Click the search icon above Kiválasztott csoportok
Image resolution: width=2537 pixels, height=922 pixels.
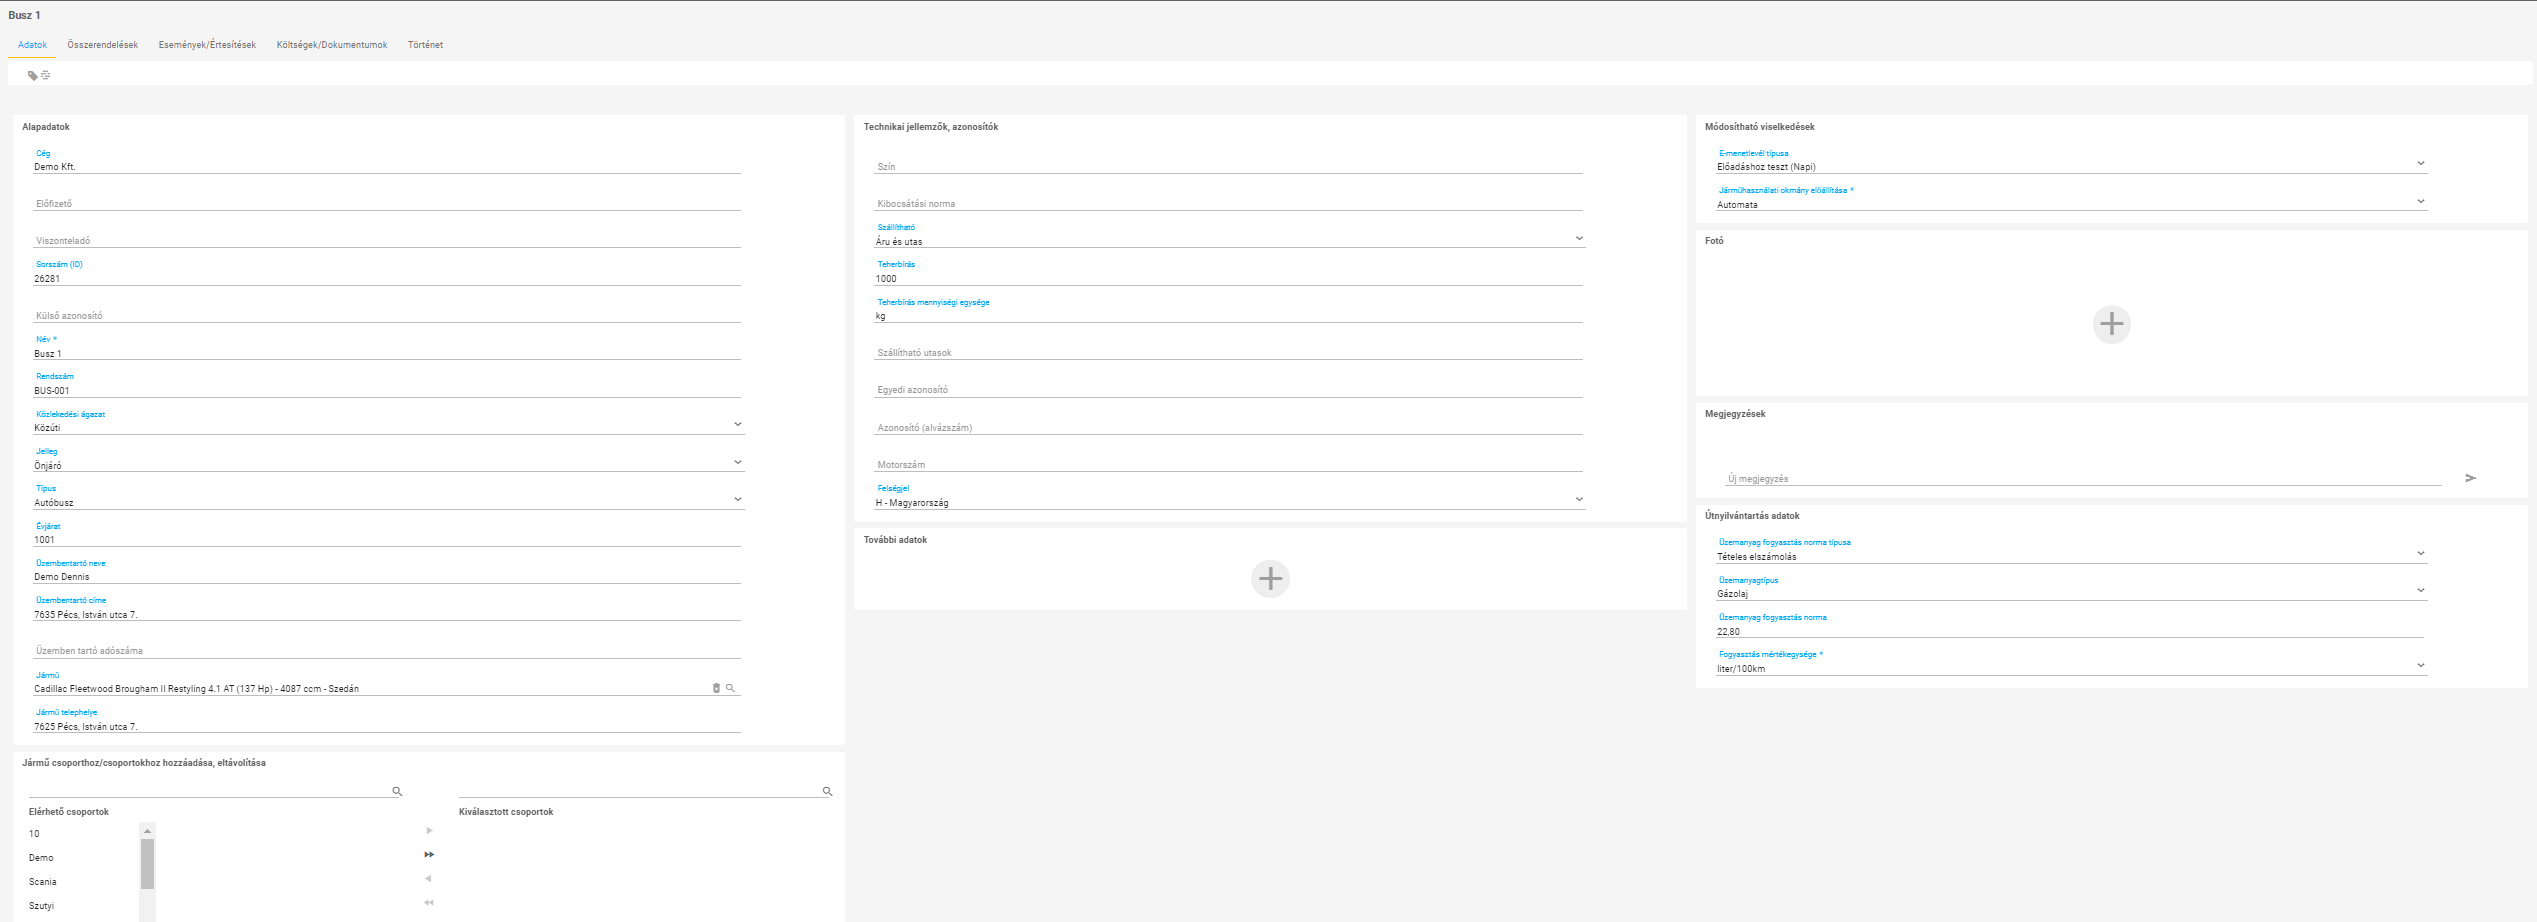827,791
